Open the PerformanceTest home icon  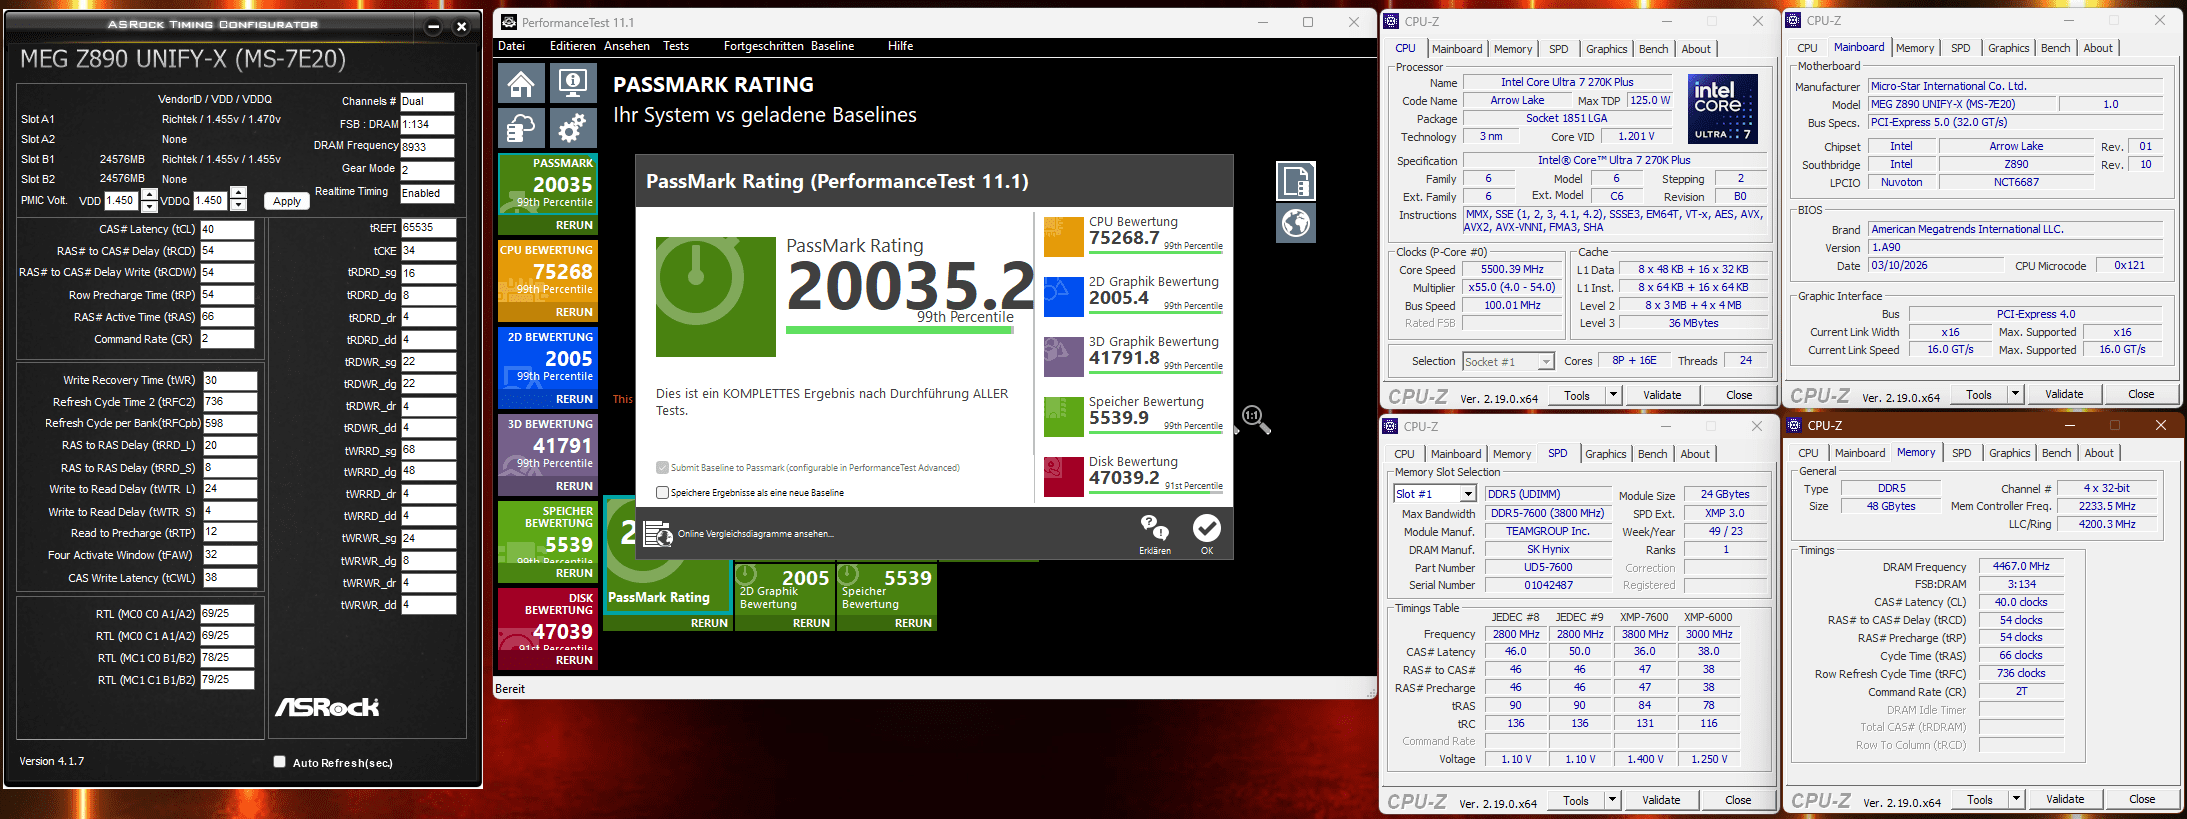(x=521, y=84)
